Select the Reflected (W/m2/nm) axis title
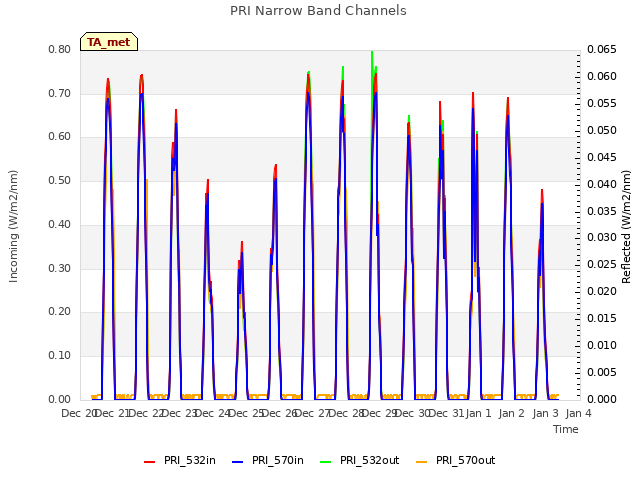 (626, 227)
